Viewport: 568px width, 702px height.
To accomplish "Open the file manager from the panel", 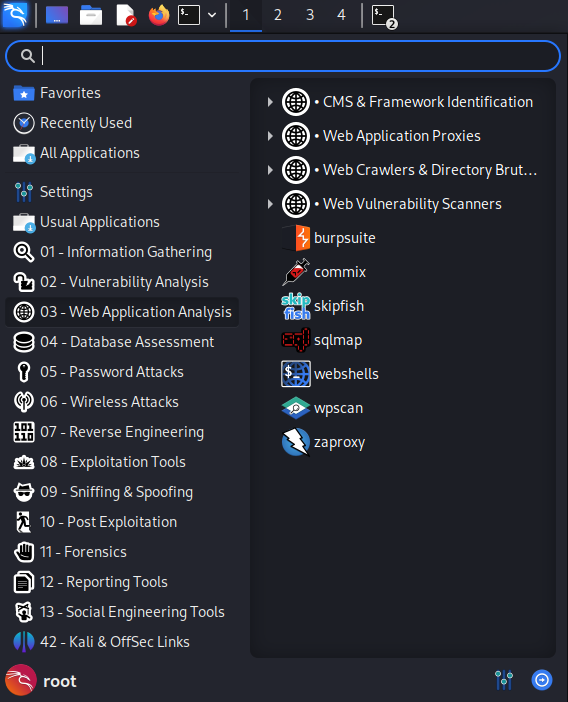I will point(91,15).
